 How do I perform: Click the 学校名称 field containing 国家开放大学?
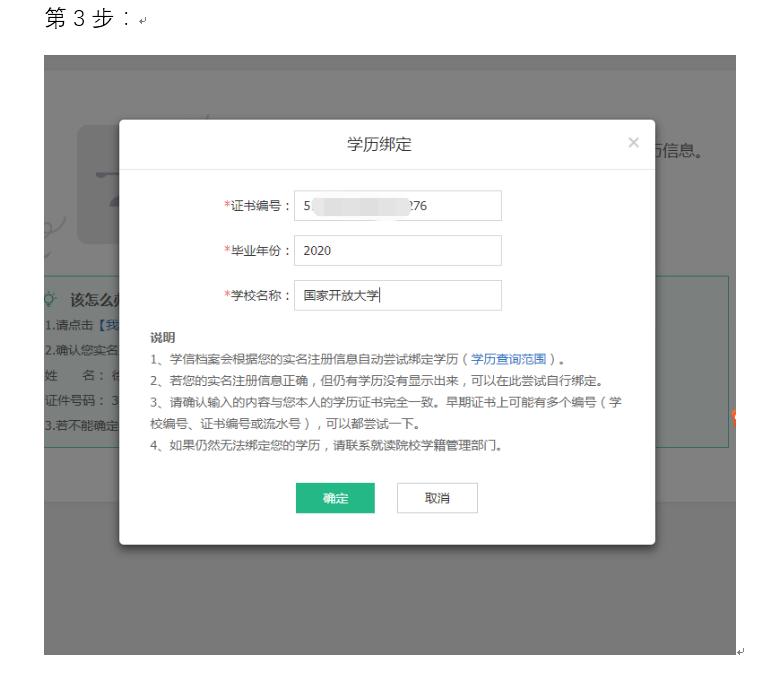[397, 296]
